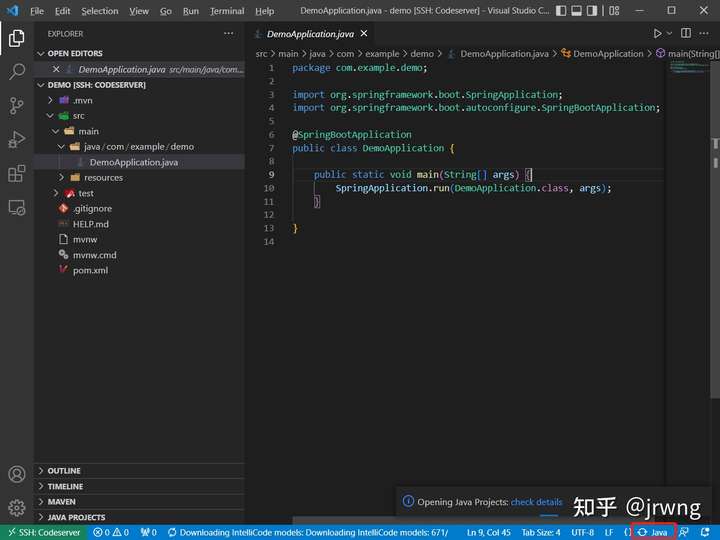Viewport: 720px width, 540px height.
Task: Click the DemoApplication class breadcrumb
Action: 602,54
